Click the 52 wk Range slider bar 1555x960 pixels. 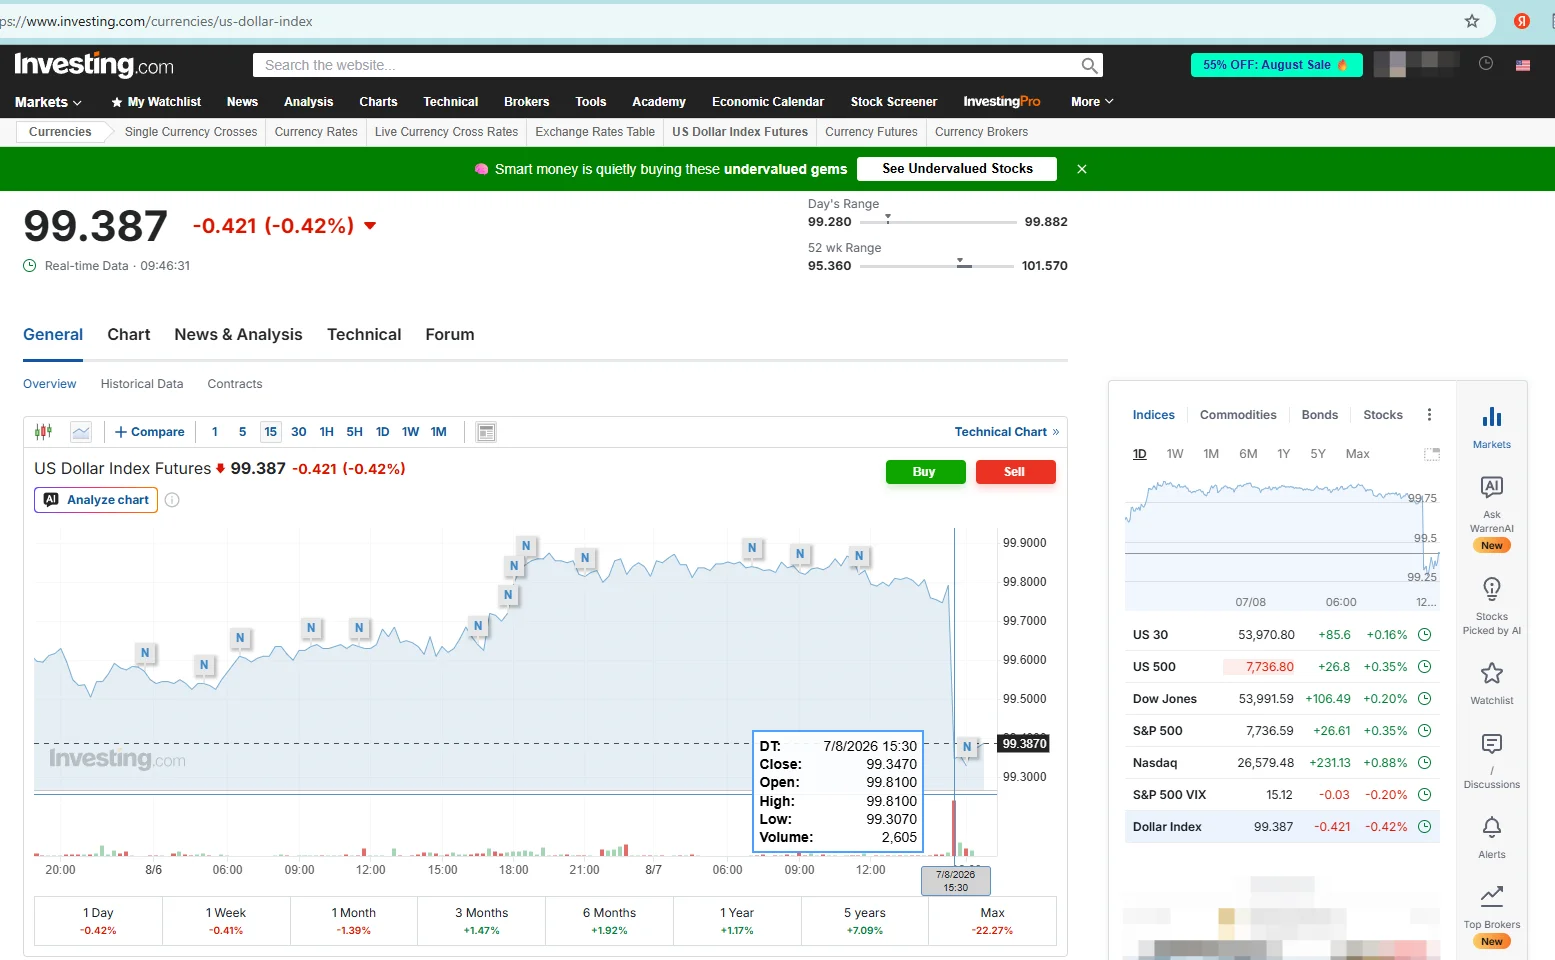point(937,266)
